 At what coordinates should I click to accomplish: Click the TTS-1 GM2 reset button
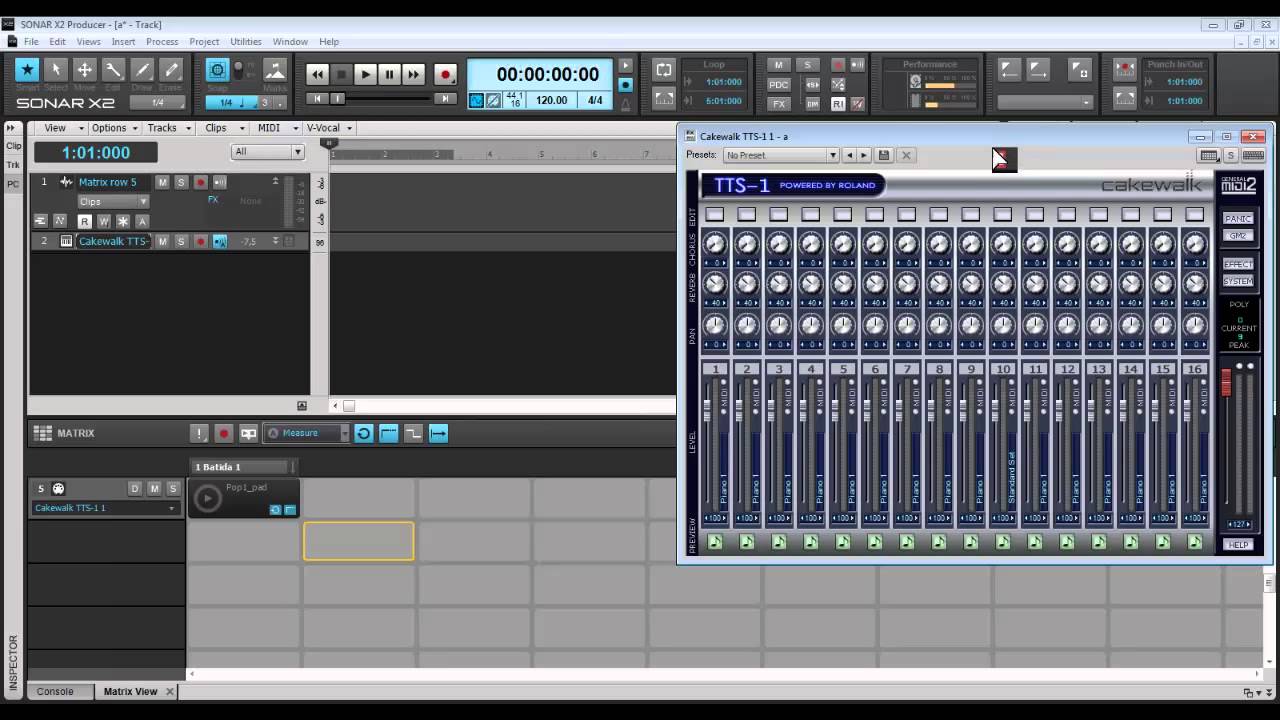tap(1238, 235)
